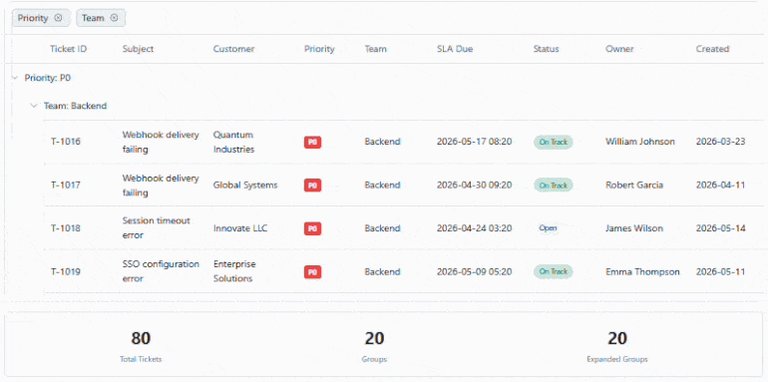Click the Groups stat

tap(374, 346)
